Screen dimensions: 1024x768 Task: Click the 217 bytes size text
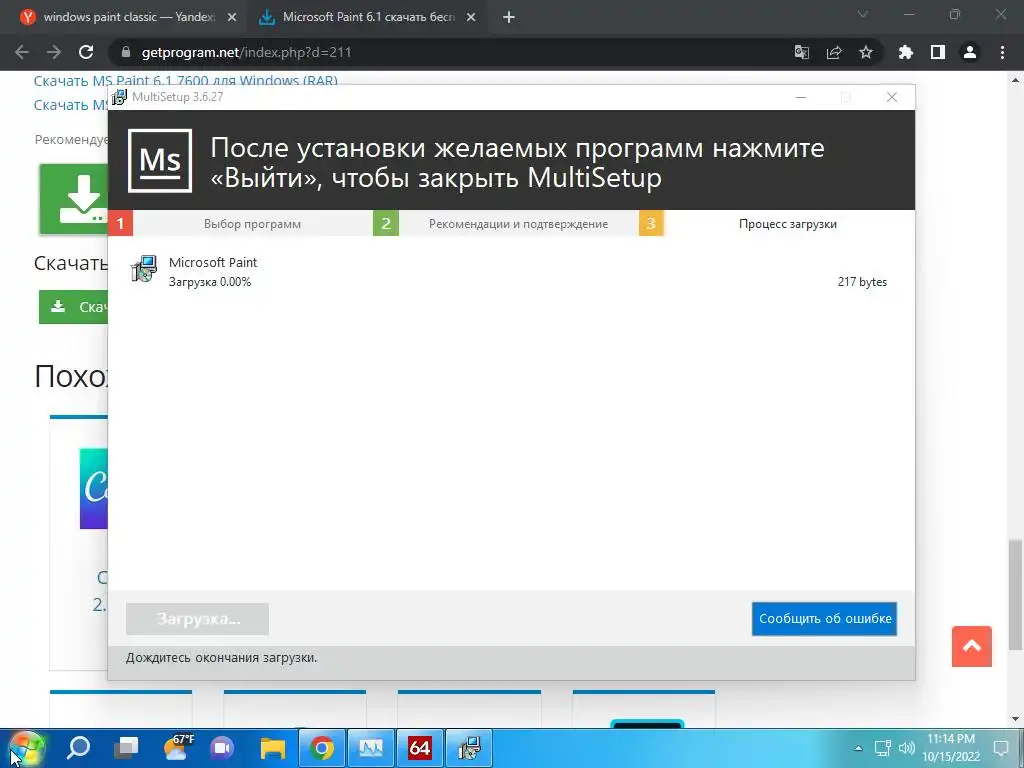pyautogui.click(x=862, y=282)
